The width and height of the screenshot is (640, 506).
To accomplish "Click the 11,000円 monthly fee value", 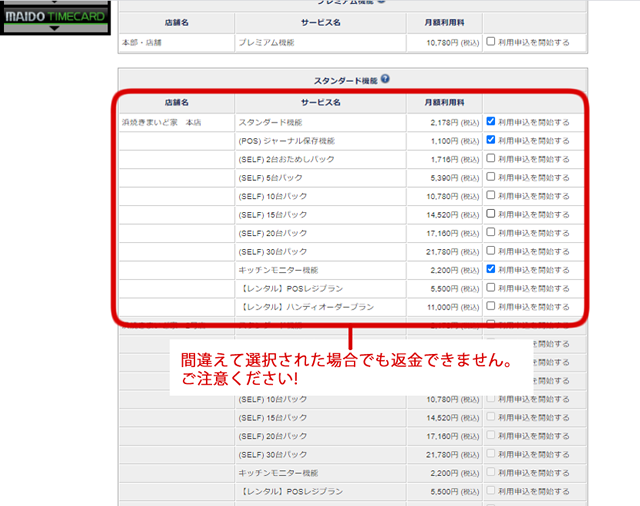I will [453, 307].
